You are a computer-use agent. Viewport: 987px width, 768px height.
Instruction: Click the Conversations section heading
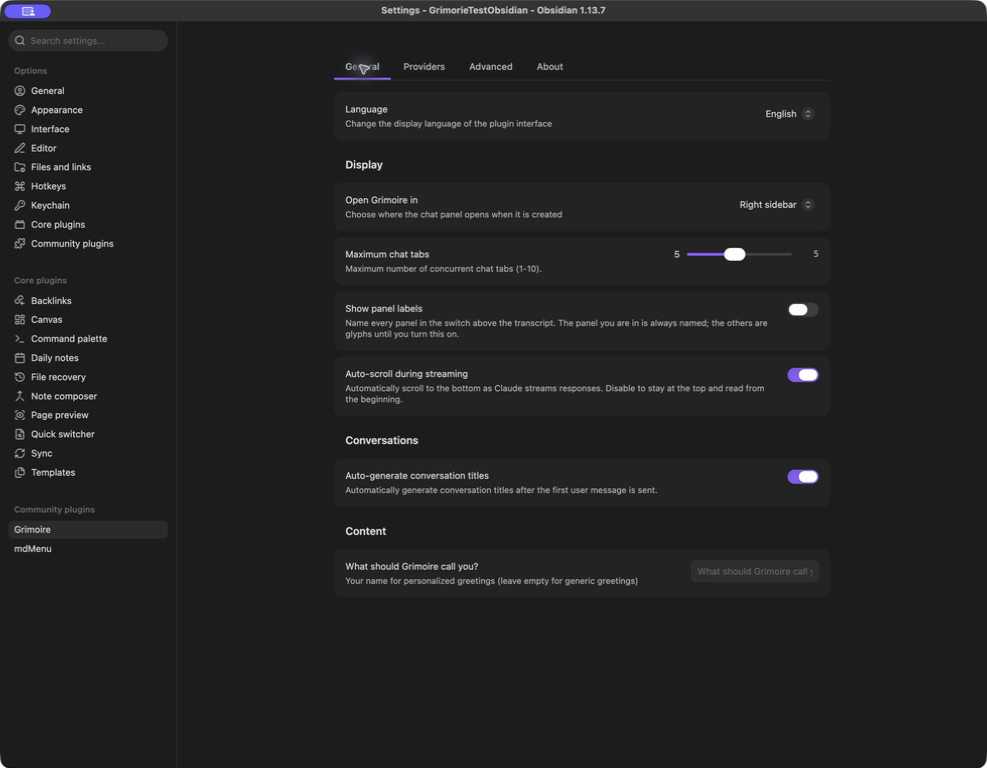click(x=381, y=441)
